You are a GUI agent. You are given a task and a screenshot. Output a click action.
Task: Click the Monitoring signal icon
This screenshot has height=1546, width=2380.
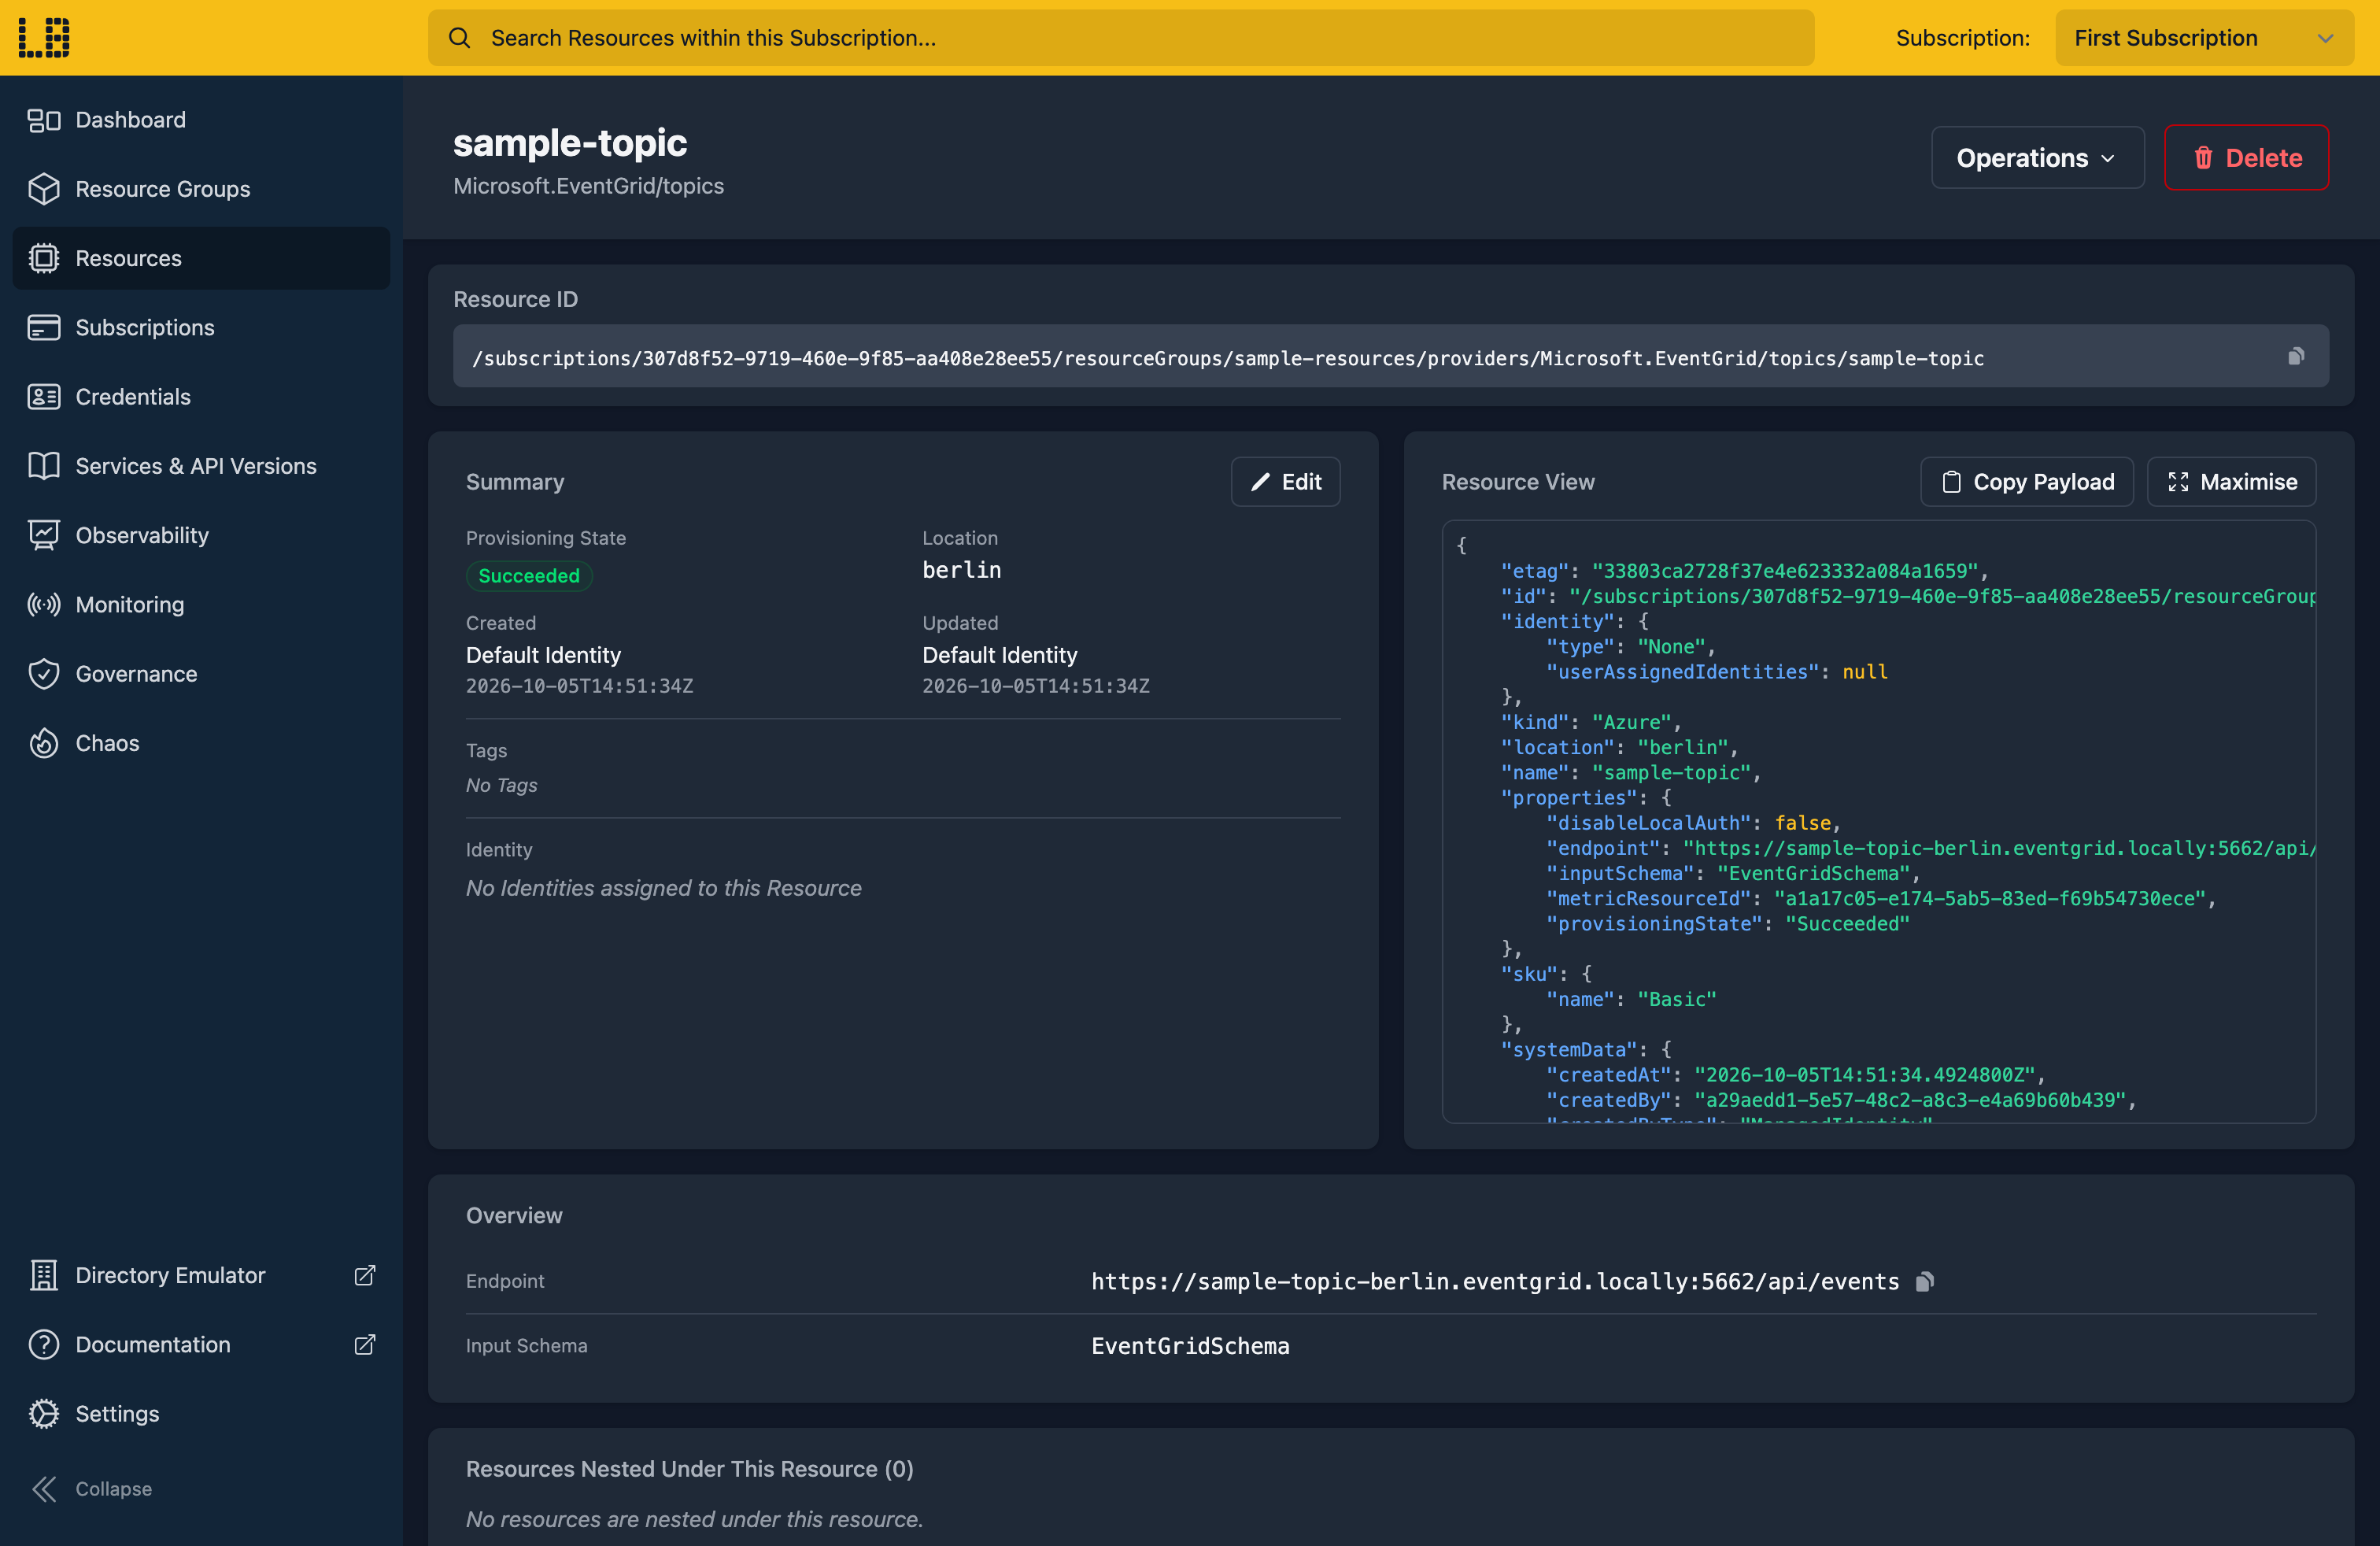(x=44, y=604)
